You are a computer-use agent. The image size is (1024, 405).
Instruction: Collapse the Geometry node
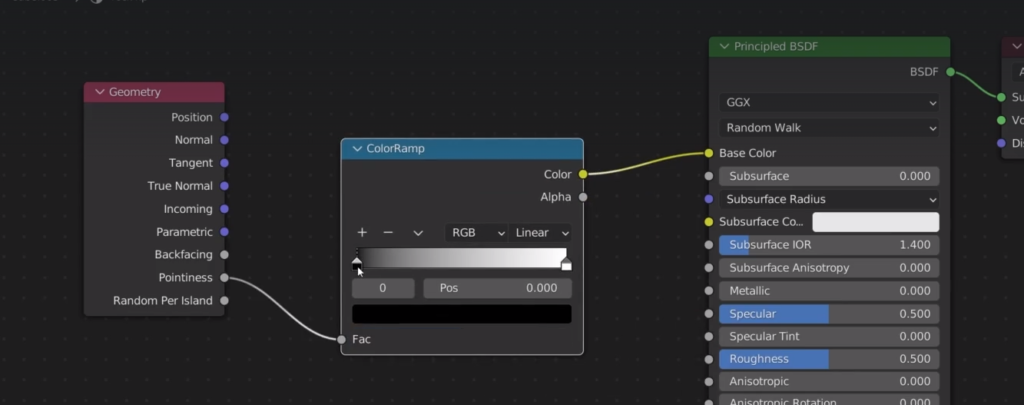pos(100,92)
